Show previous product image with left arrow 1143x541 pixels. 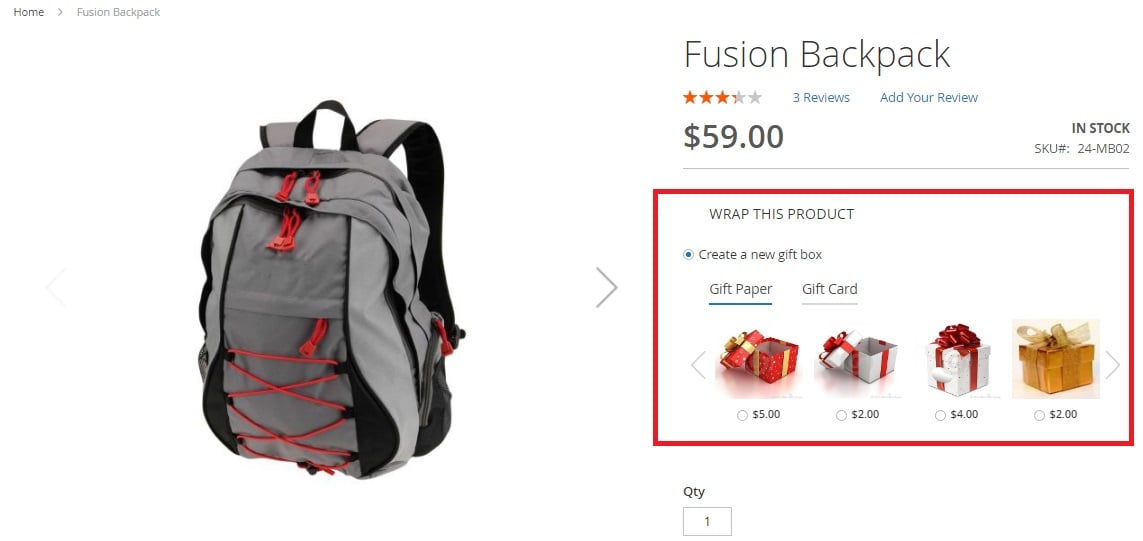coord(56,287)
